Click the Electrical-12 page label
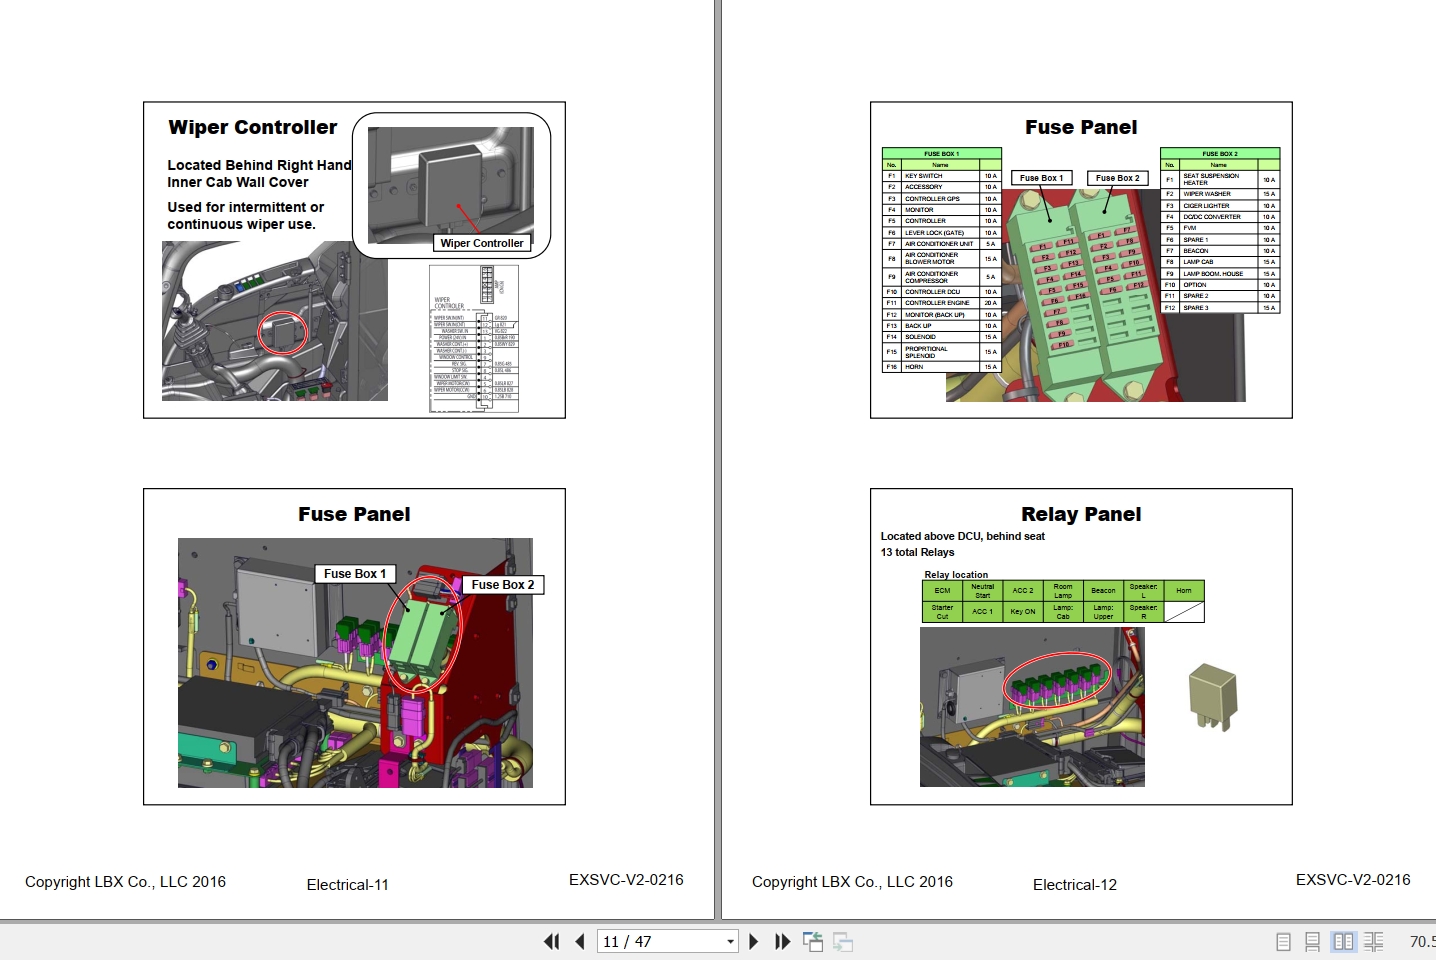This screenshot has width=1436, height=960. (1075, 885)
